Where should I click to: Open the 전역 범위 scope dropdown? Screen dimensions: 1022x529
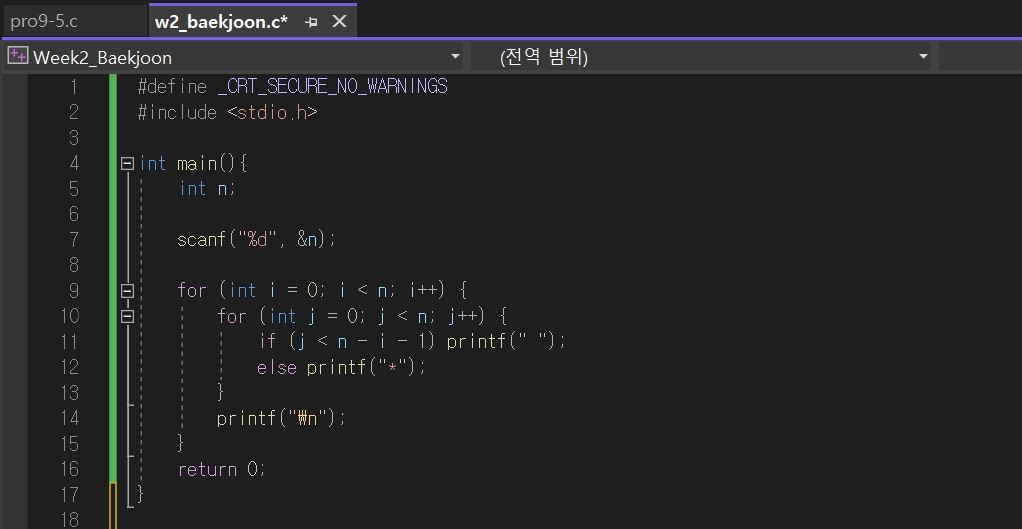pos(923,57)
